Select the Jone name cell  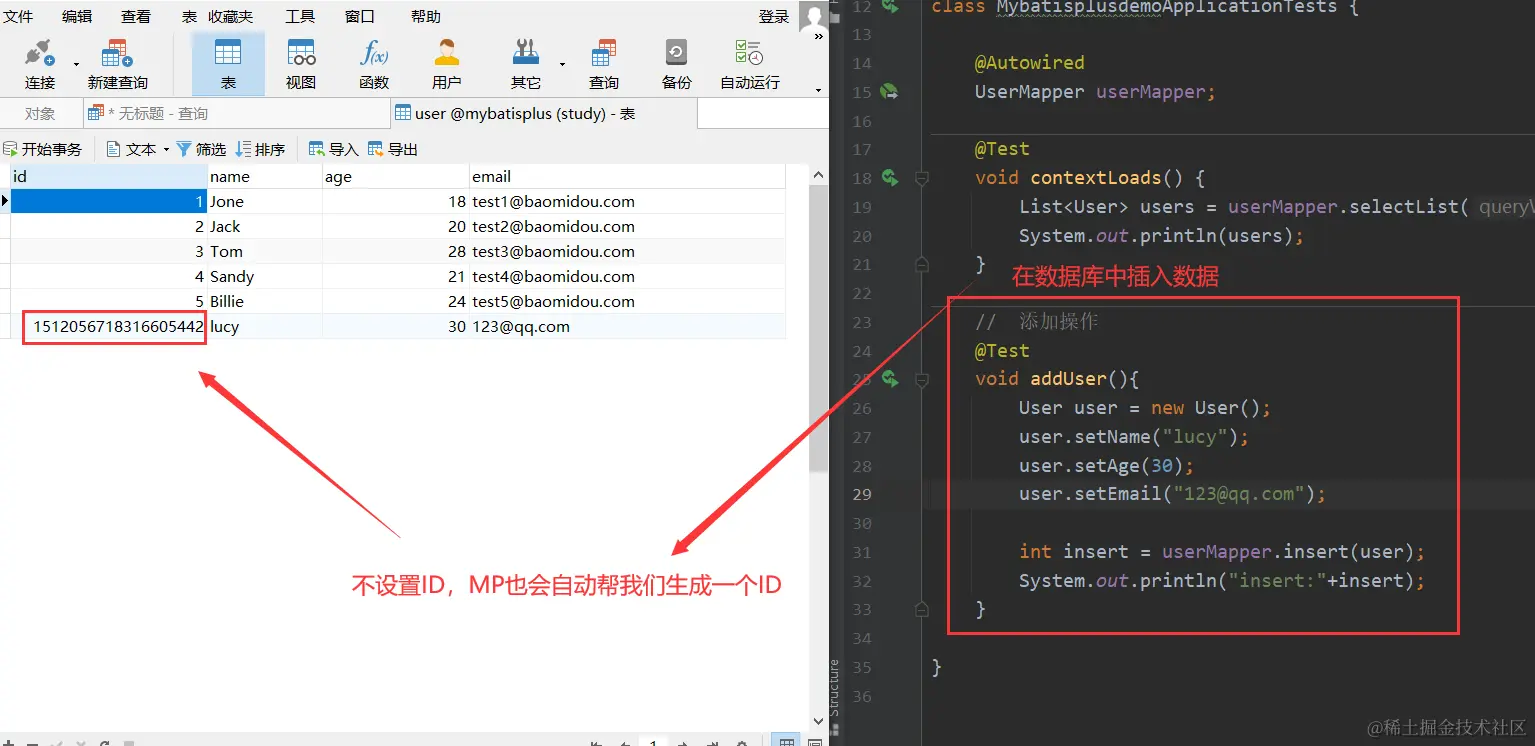pyautogui.click(x=264, y=201)
